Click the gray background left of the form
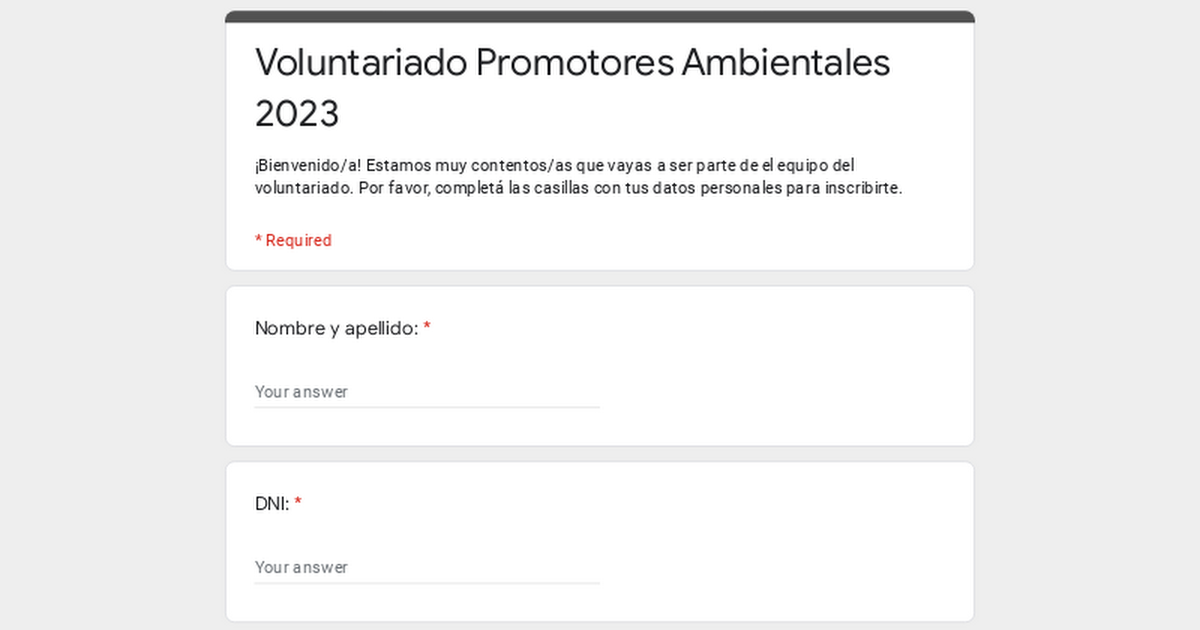Viewport: 1200px width, 630px height. point(110,320)
